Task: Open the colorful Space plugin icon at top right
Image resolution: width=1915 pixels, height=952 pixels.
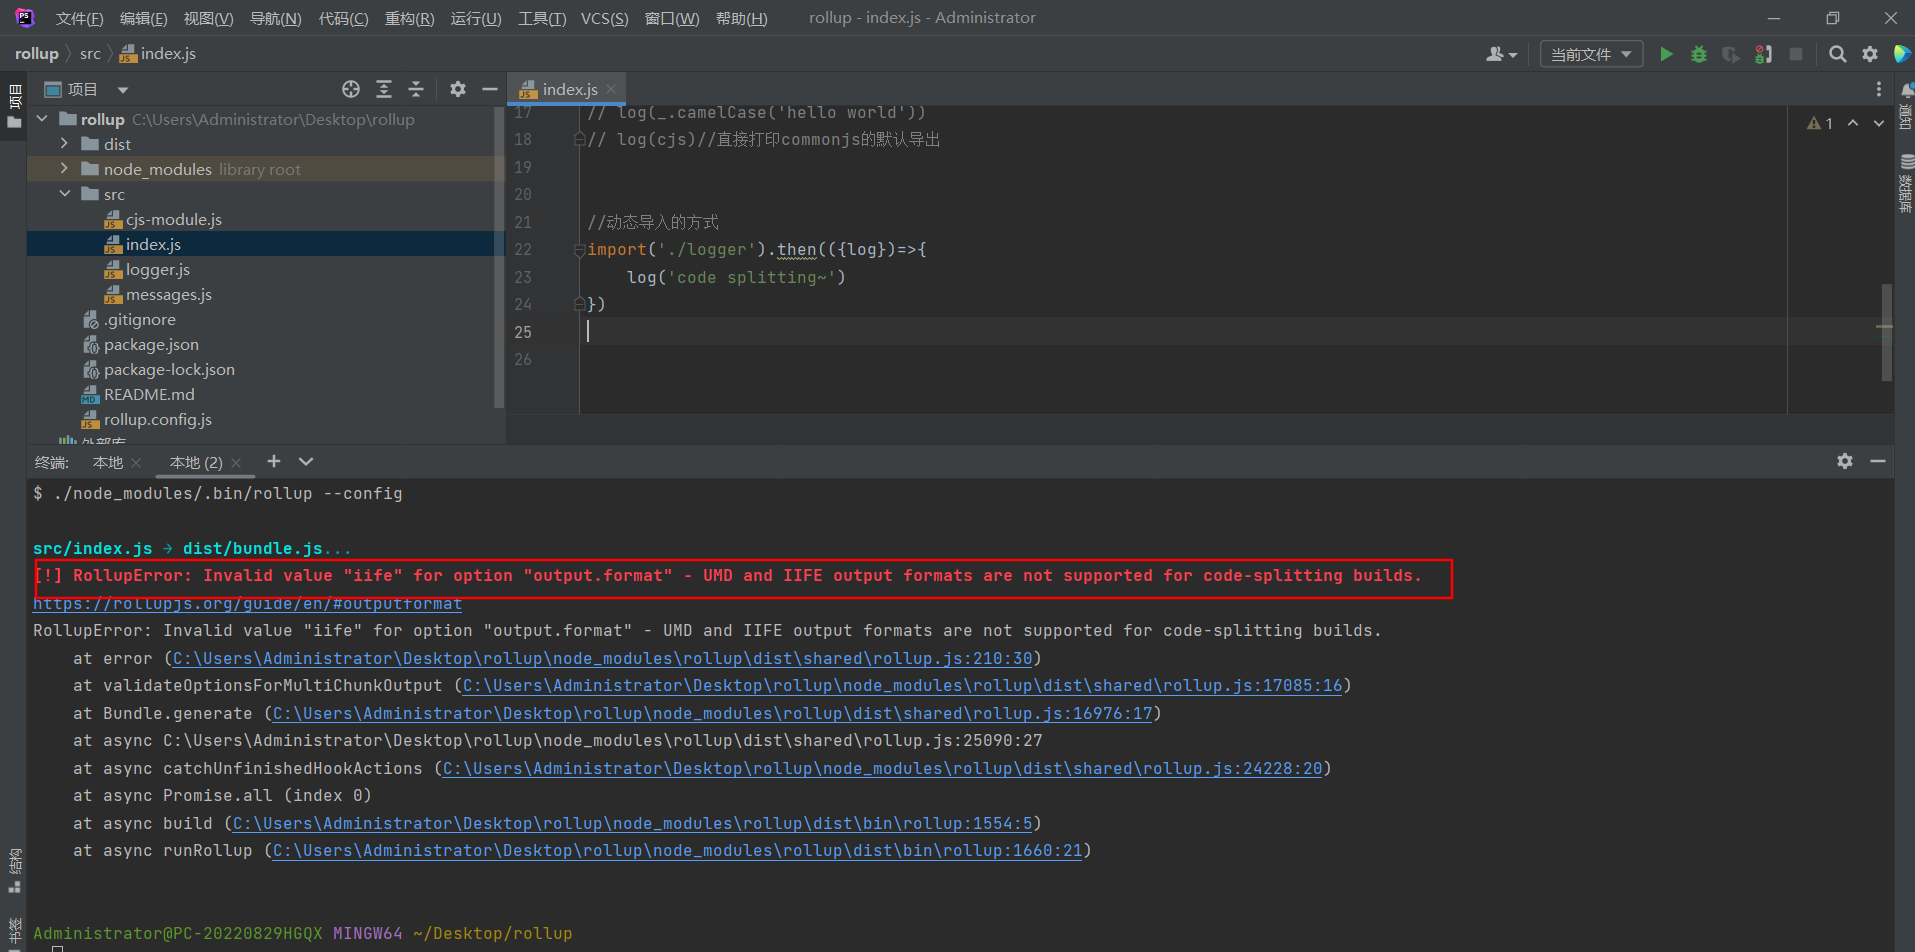Action: pos(1902,54)
